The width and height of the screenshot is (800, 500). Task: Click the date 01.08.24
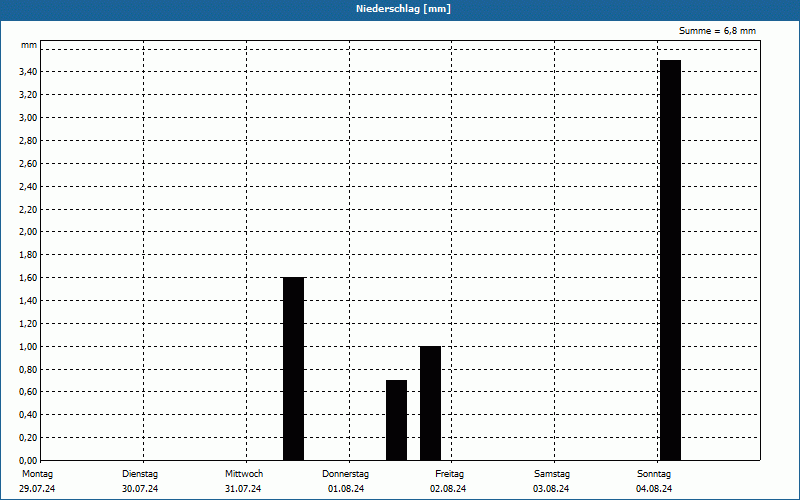tap(346, 489)
